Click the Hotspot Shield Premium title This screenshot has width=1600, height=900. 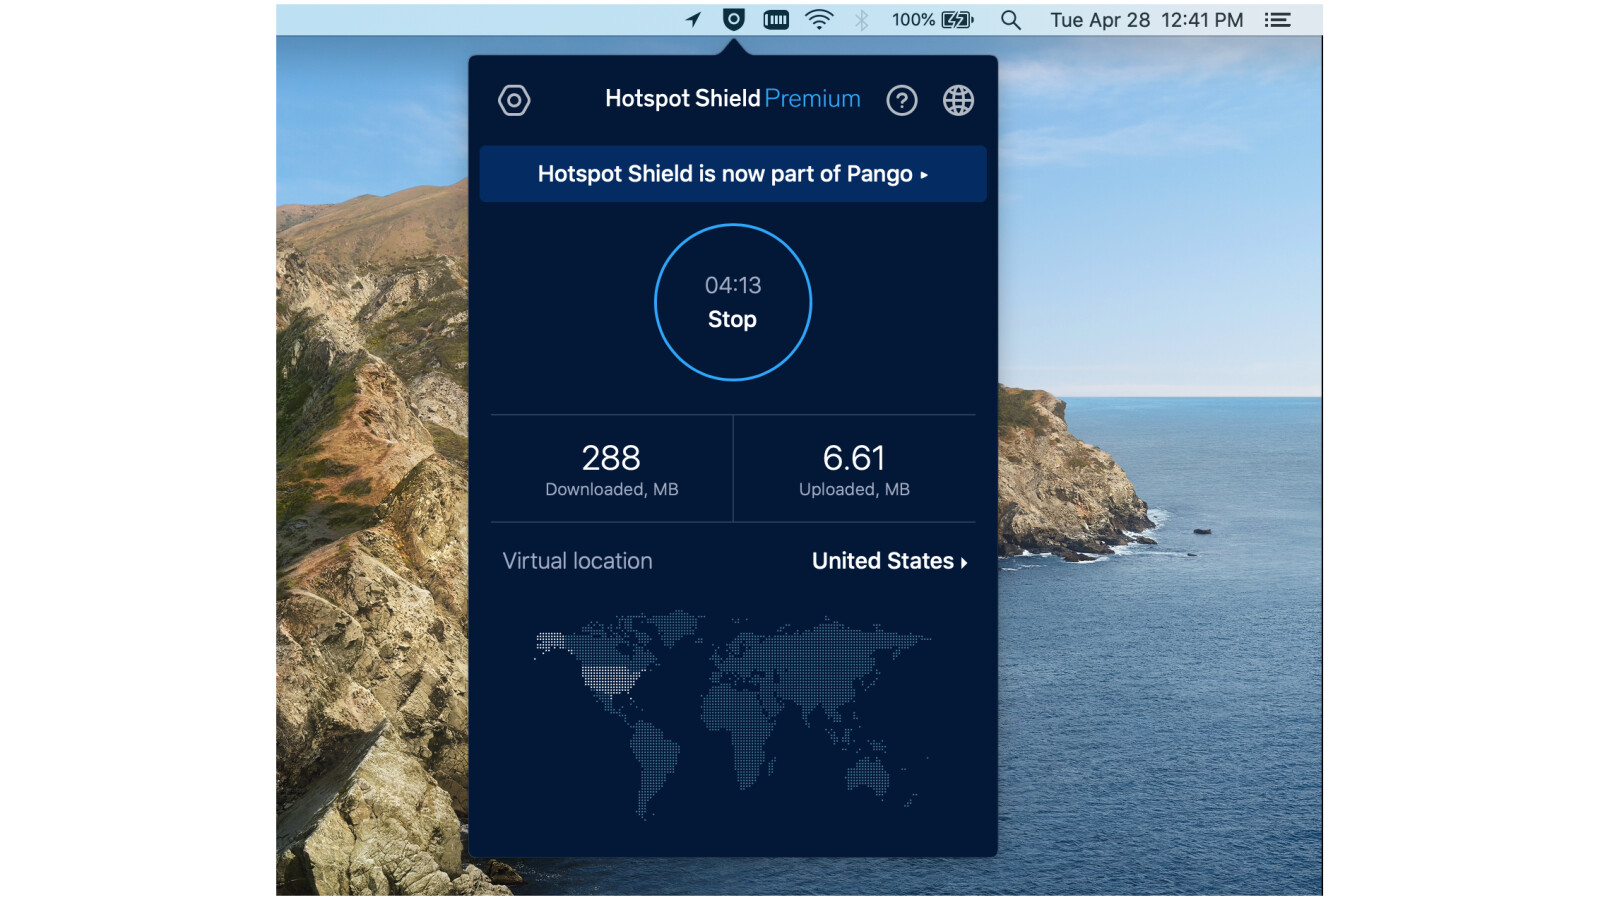coord(732,99)
